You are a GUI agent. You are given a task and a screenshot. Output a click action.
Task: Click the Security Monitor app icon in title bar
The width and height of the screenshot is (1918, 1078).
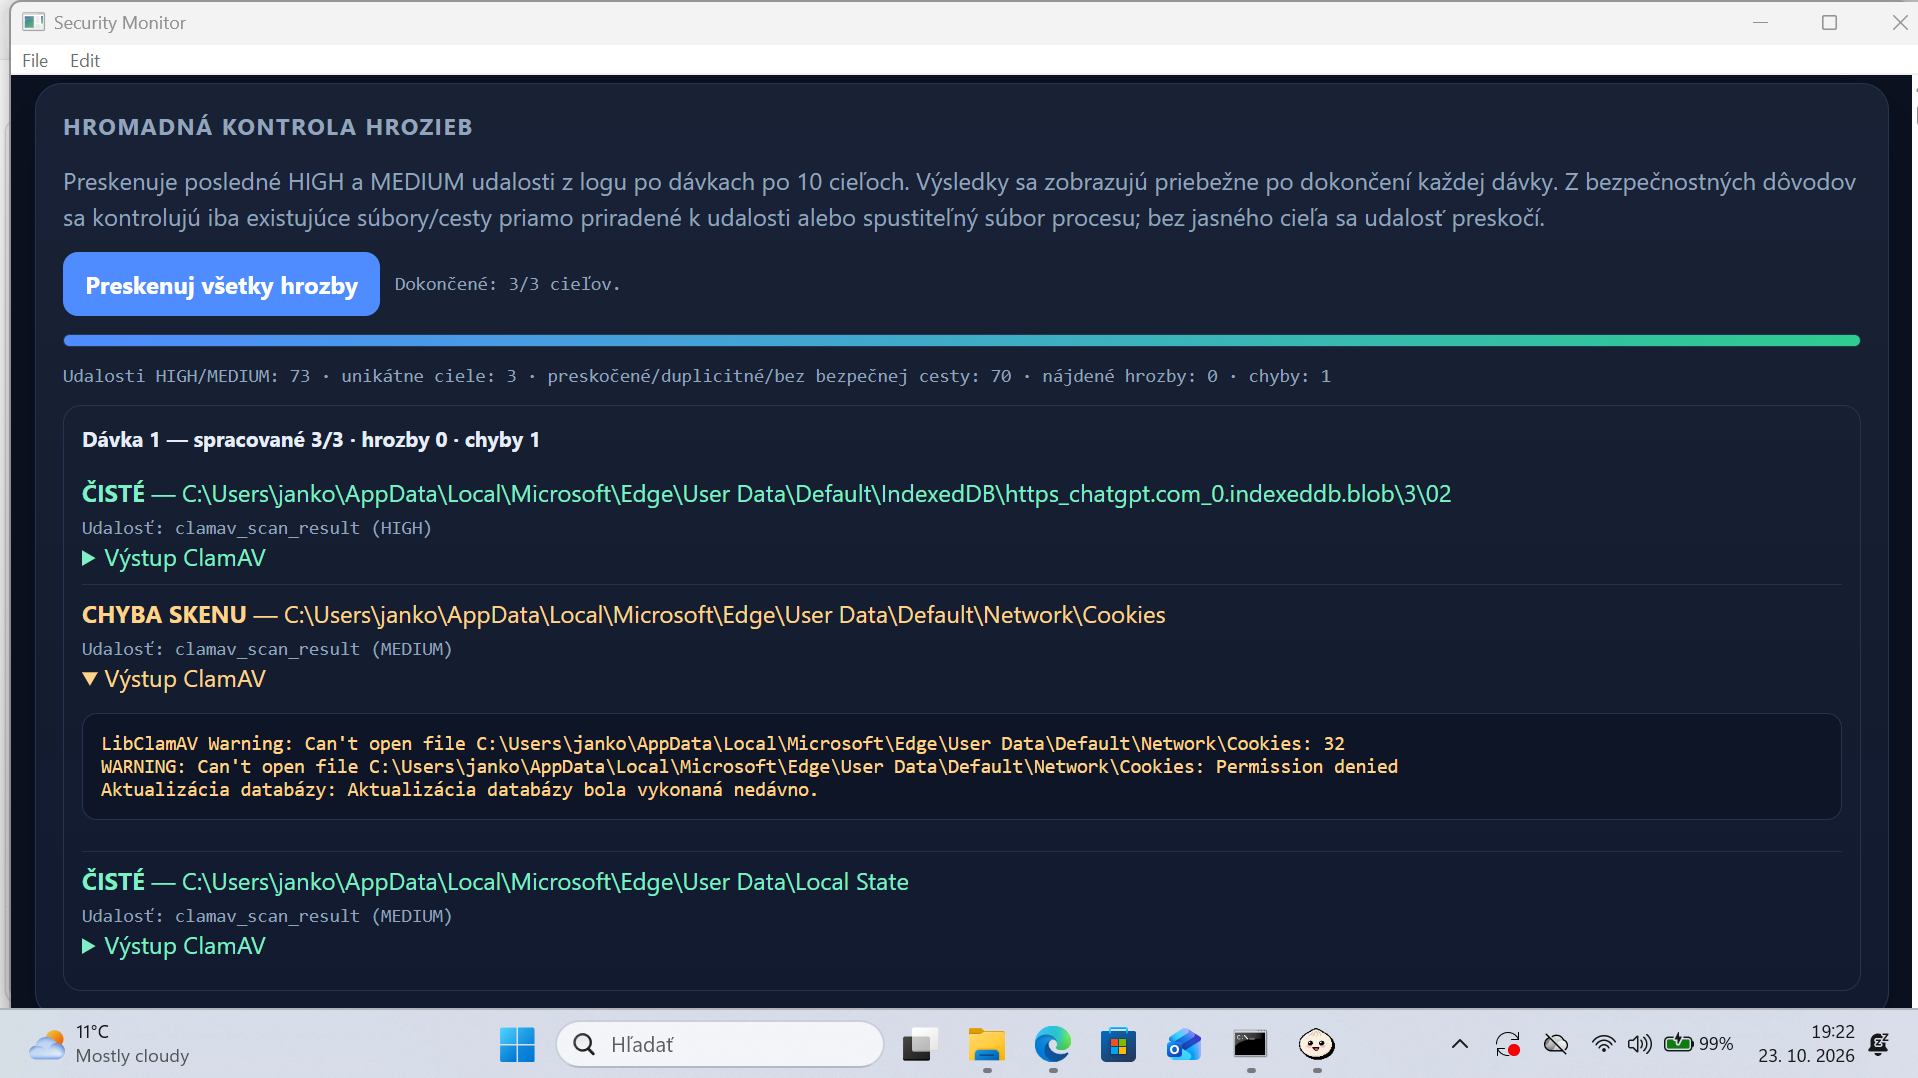(34, 22)
